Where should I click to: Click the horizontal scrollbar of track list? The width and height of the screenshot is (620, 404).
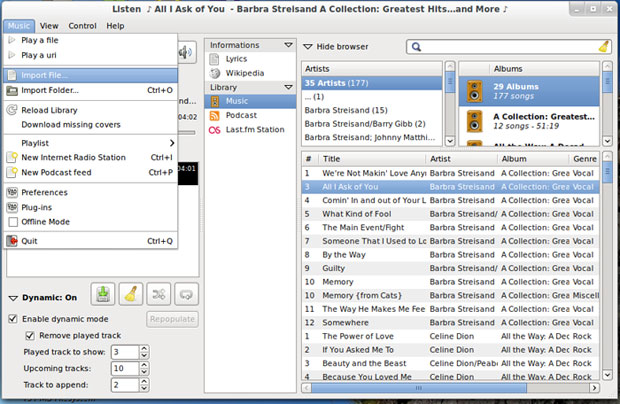pyautogui.click(x=419, y=388)
